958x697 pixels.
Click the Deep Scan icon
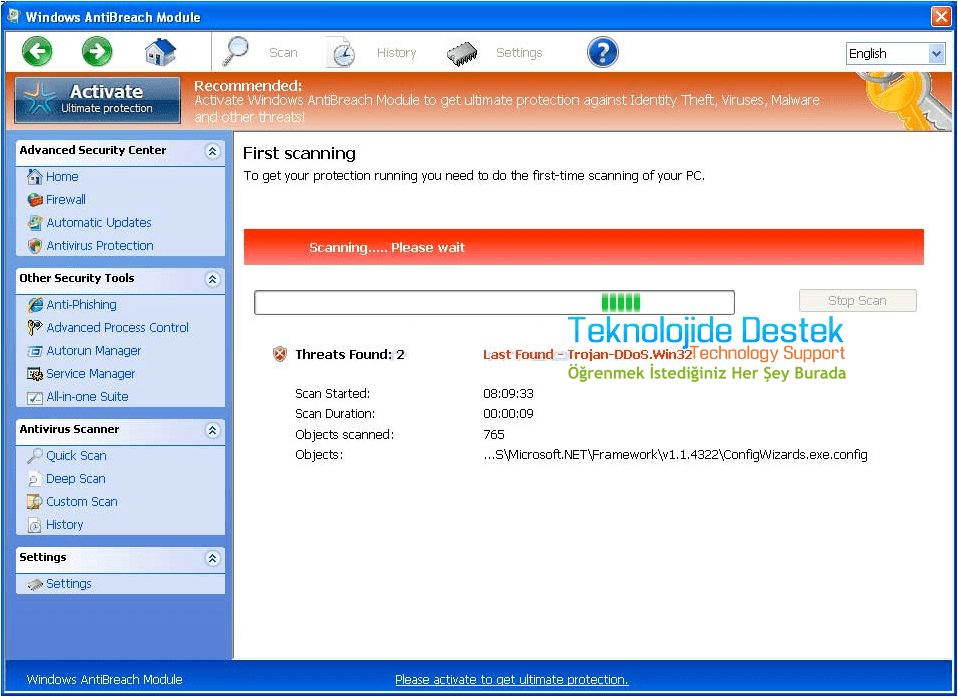coord(35,479)
